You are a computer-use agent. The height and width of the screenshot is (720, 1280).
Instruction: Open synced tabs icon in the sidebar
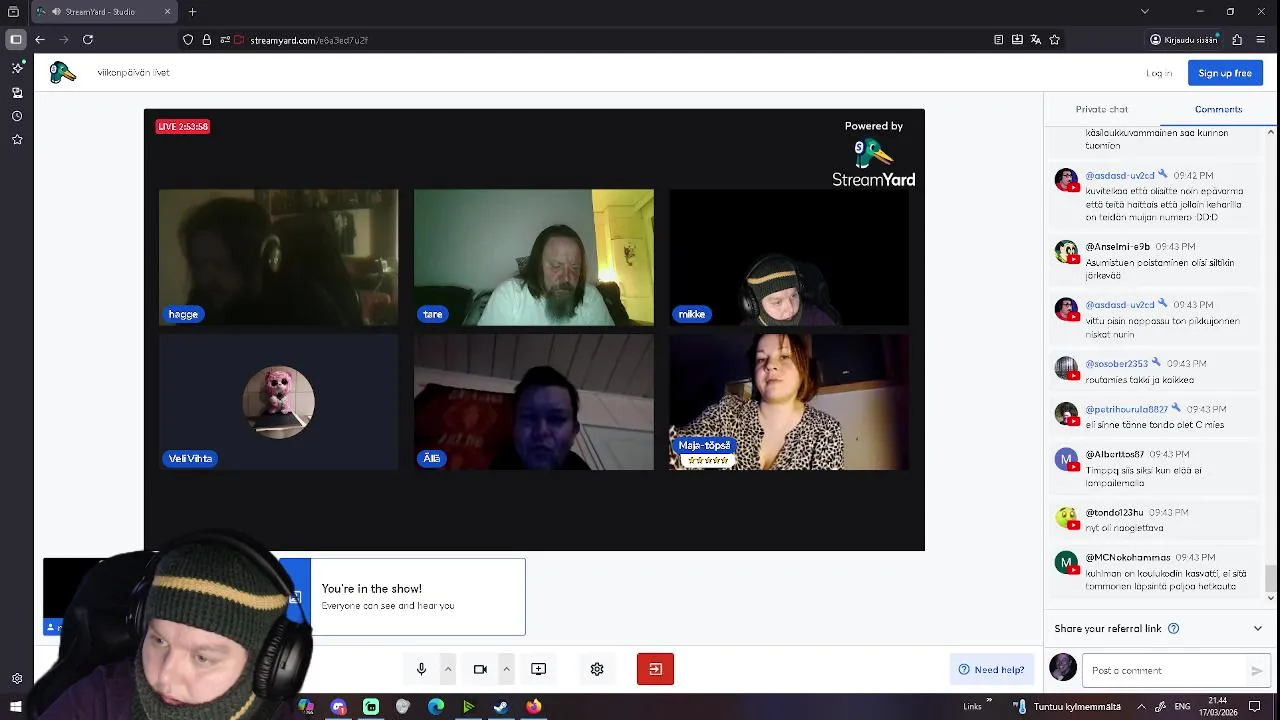17,92
